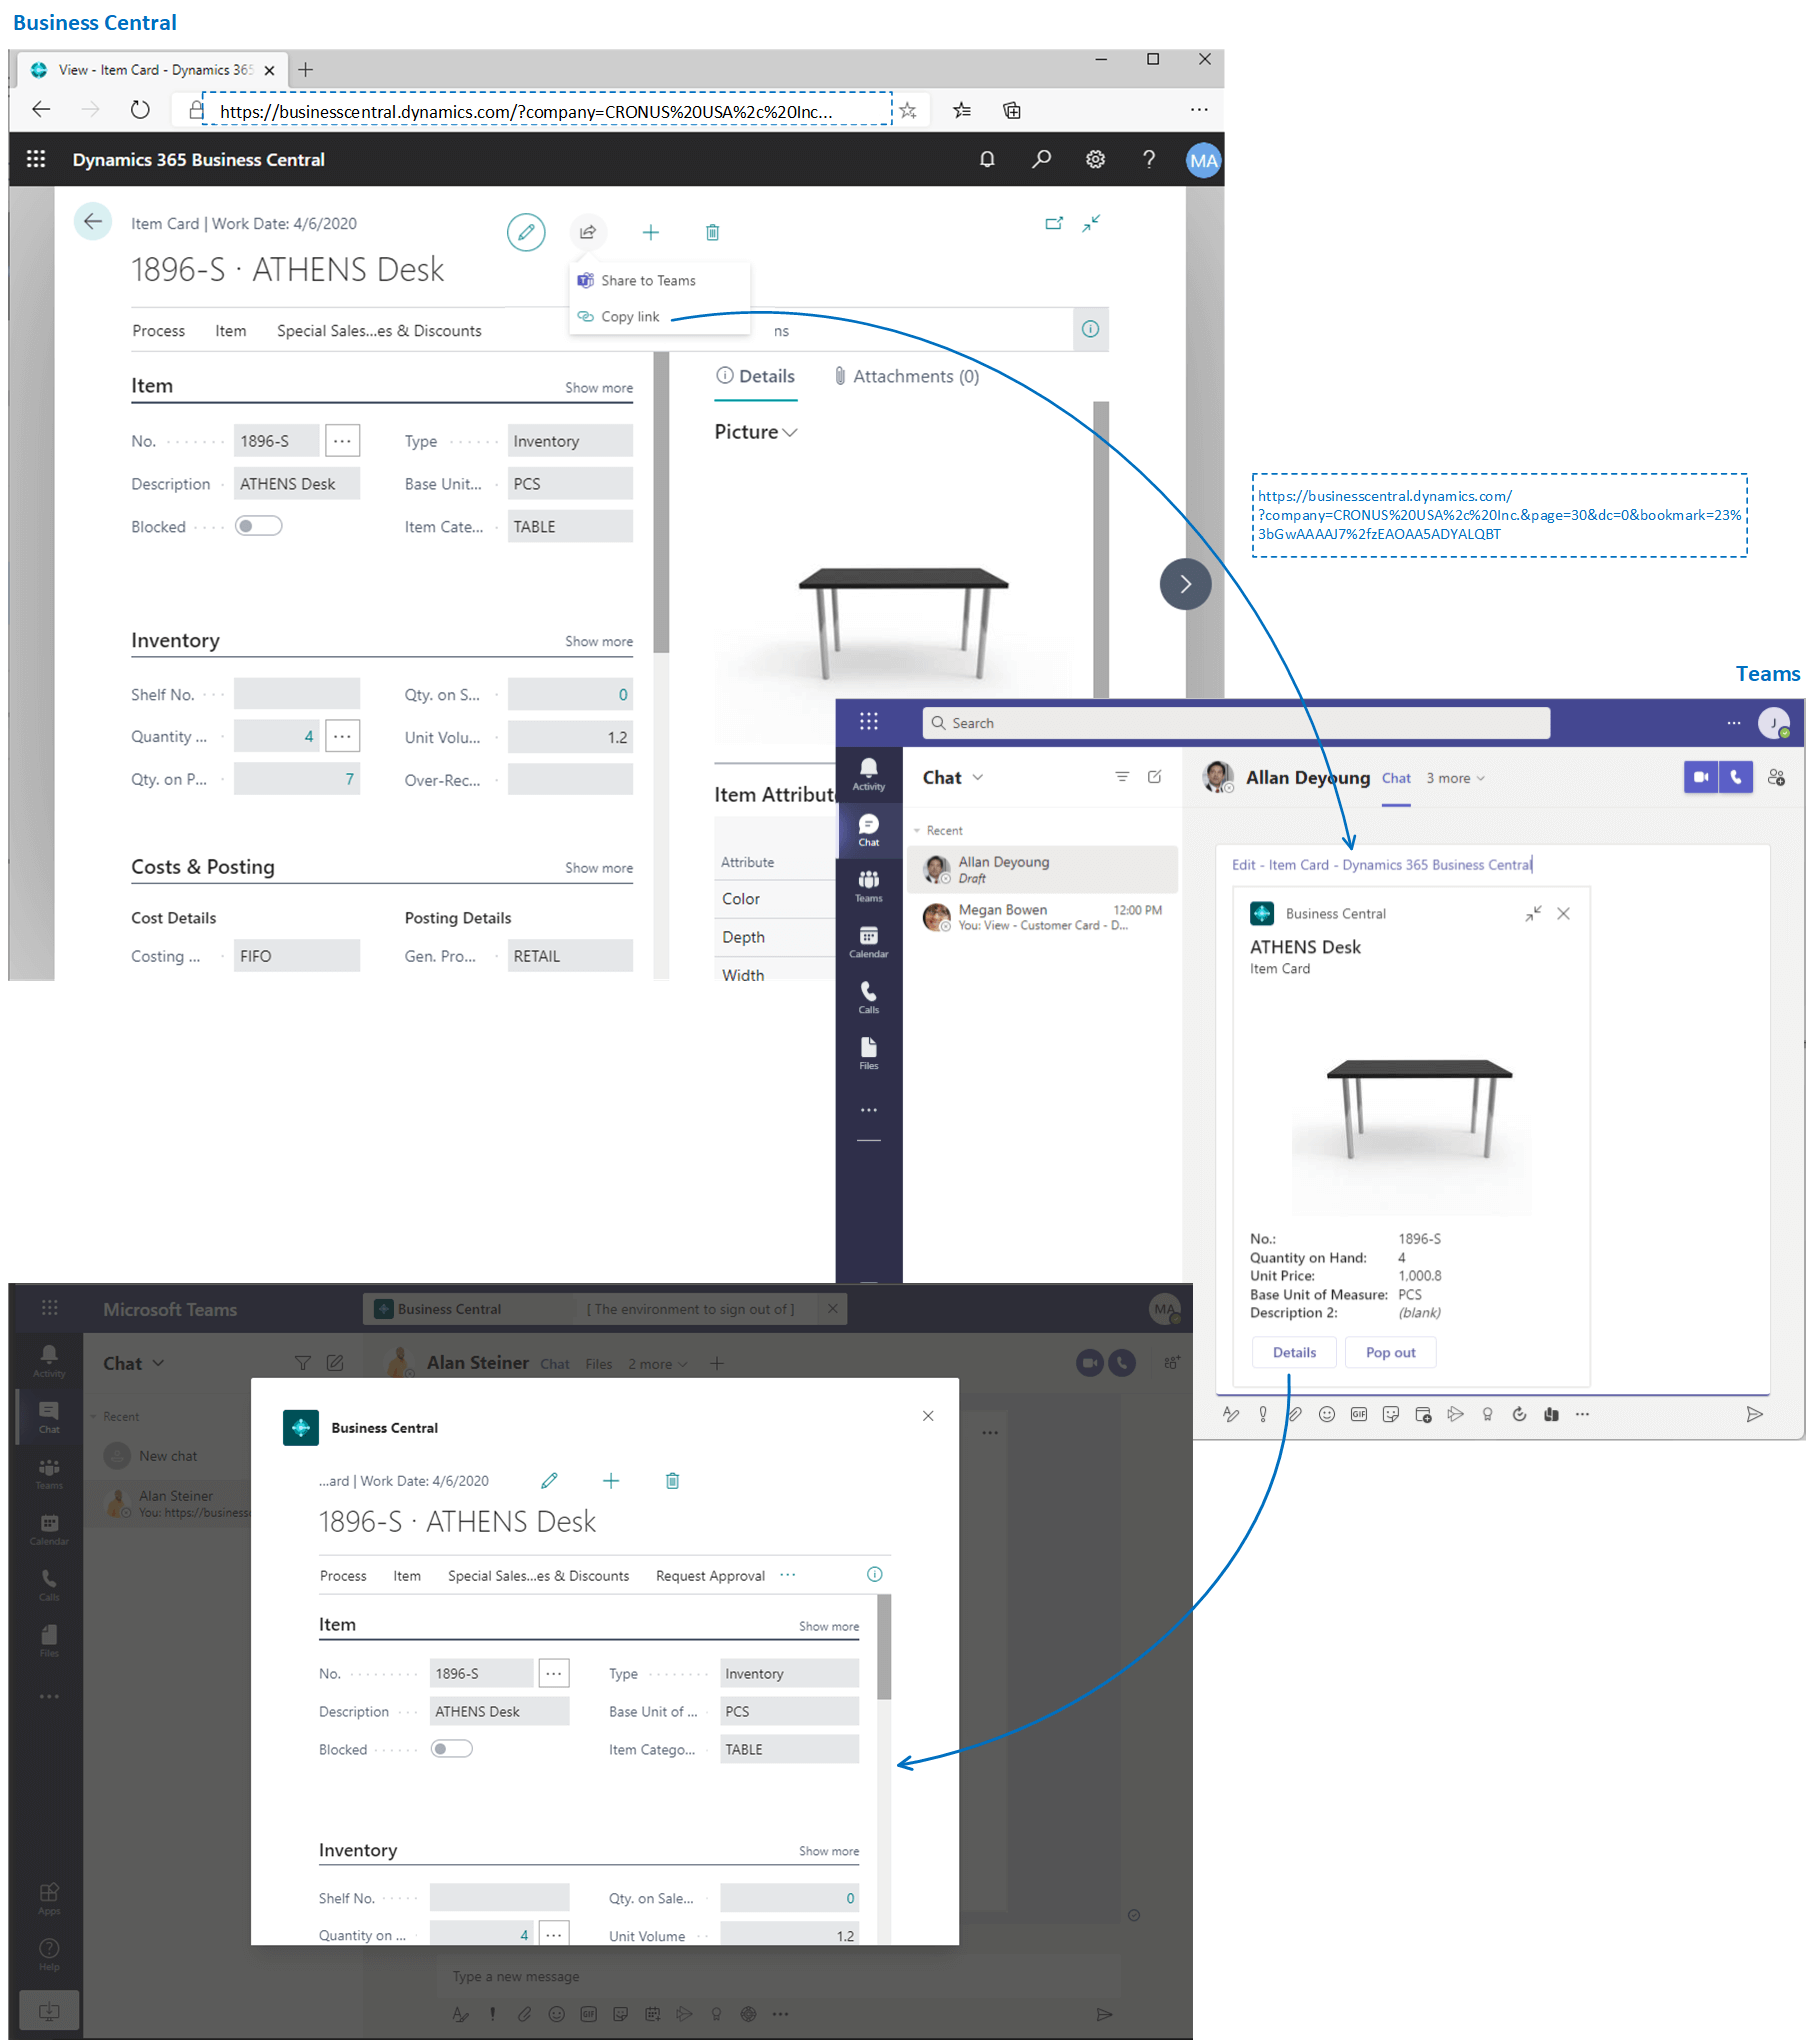Image resolution: width=1814 pixels, height=2041 pixels.
Task: Click the Pop out button on card
Action: tap(1390, 1353)
